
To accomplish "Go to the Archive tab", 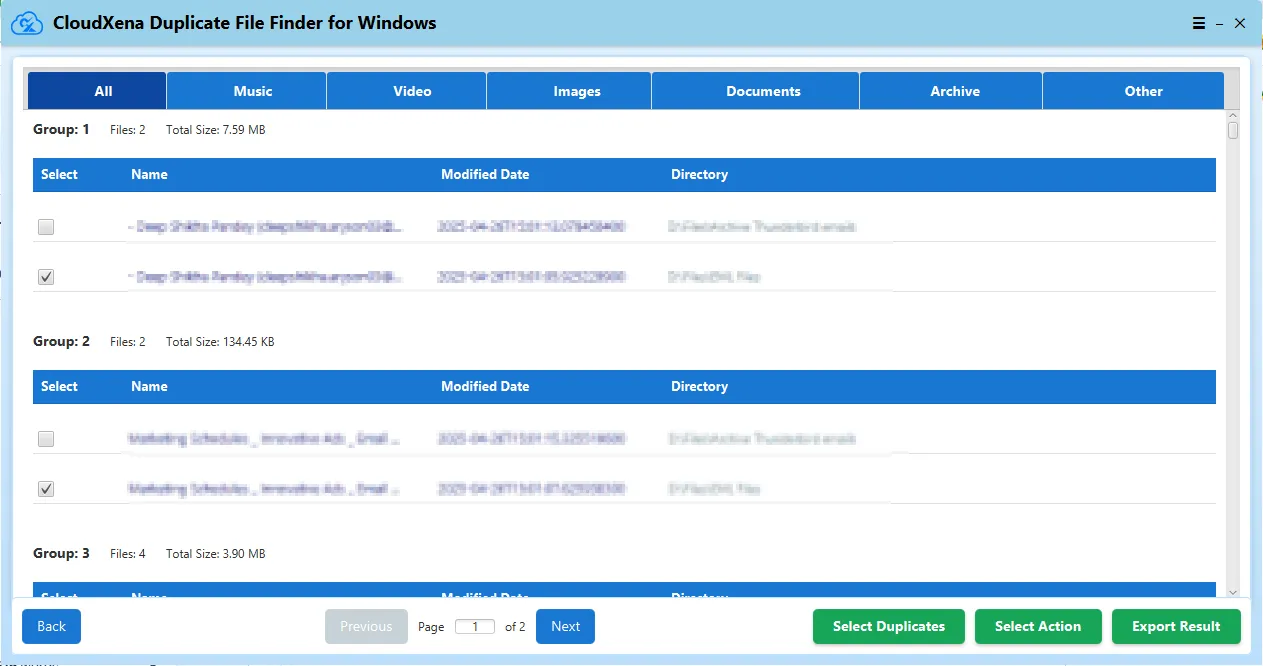I will pyautogui.click(x=955, y=91).
